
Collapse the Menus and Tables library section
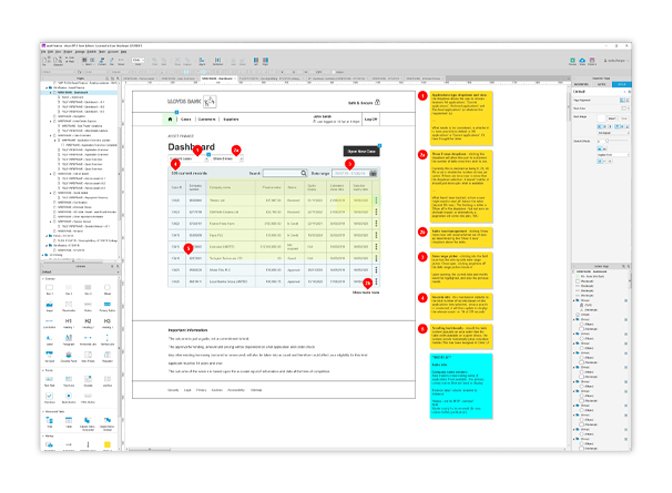click(x=44, y=412)
